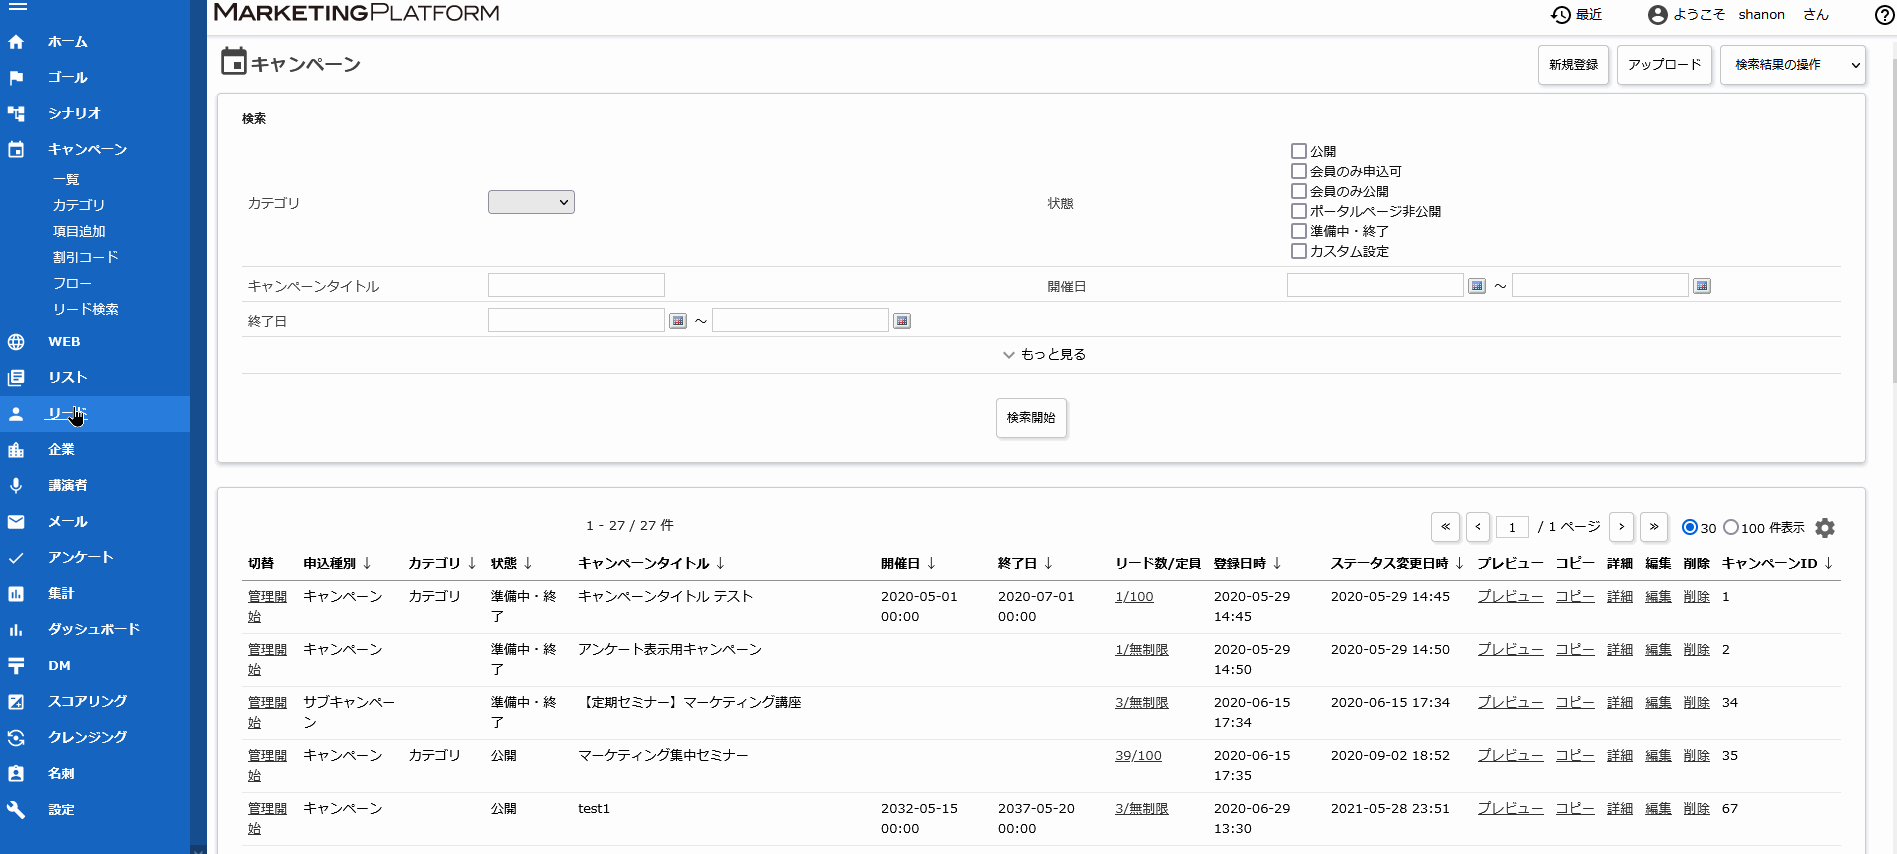Click the table settings gear icon
The image size is (1897, 854).
tap(1825, 528)
